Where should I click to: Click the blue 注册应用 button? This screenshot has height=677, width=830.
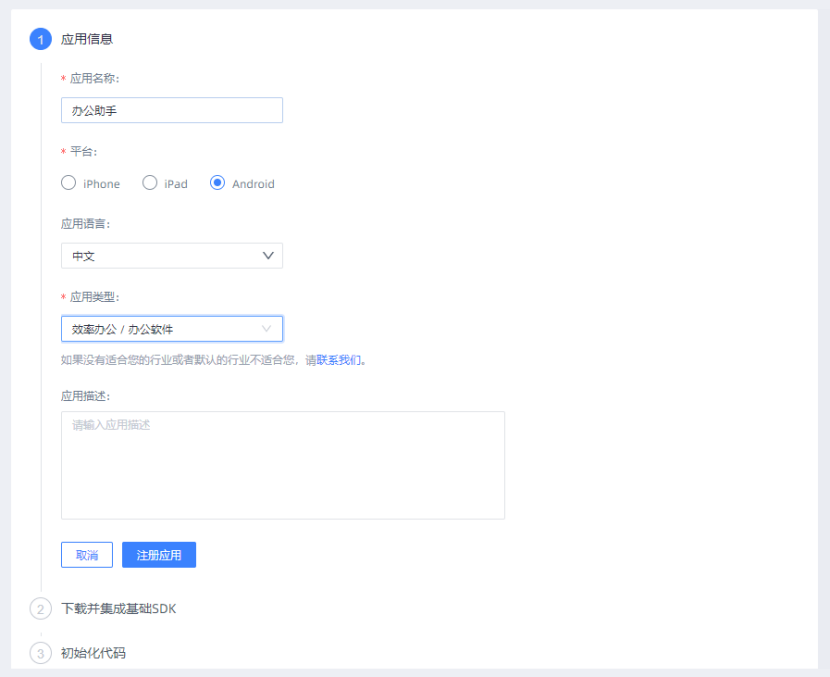click(x=158, y=555)
